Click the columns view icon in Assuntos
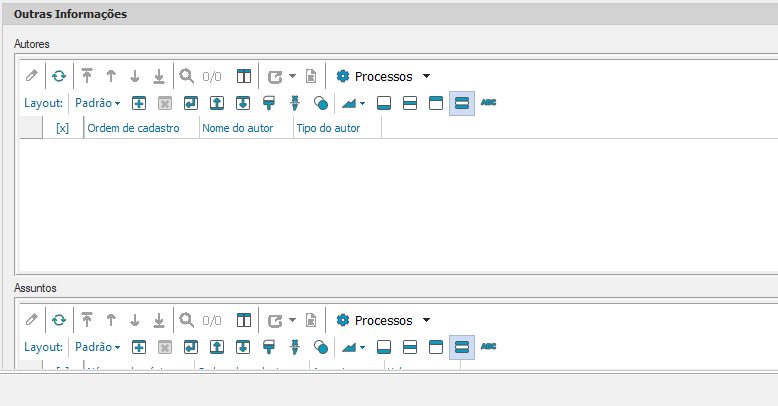Viewport: 778px width, 406px height. 243,321
